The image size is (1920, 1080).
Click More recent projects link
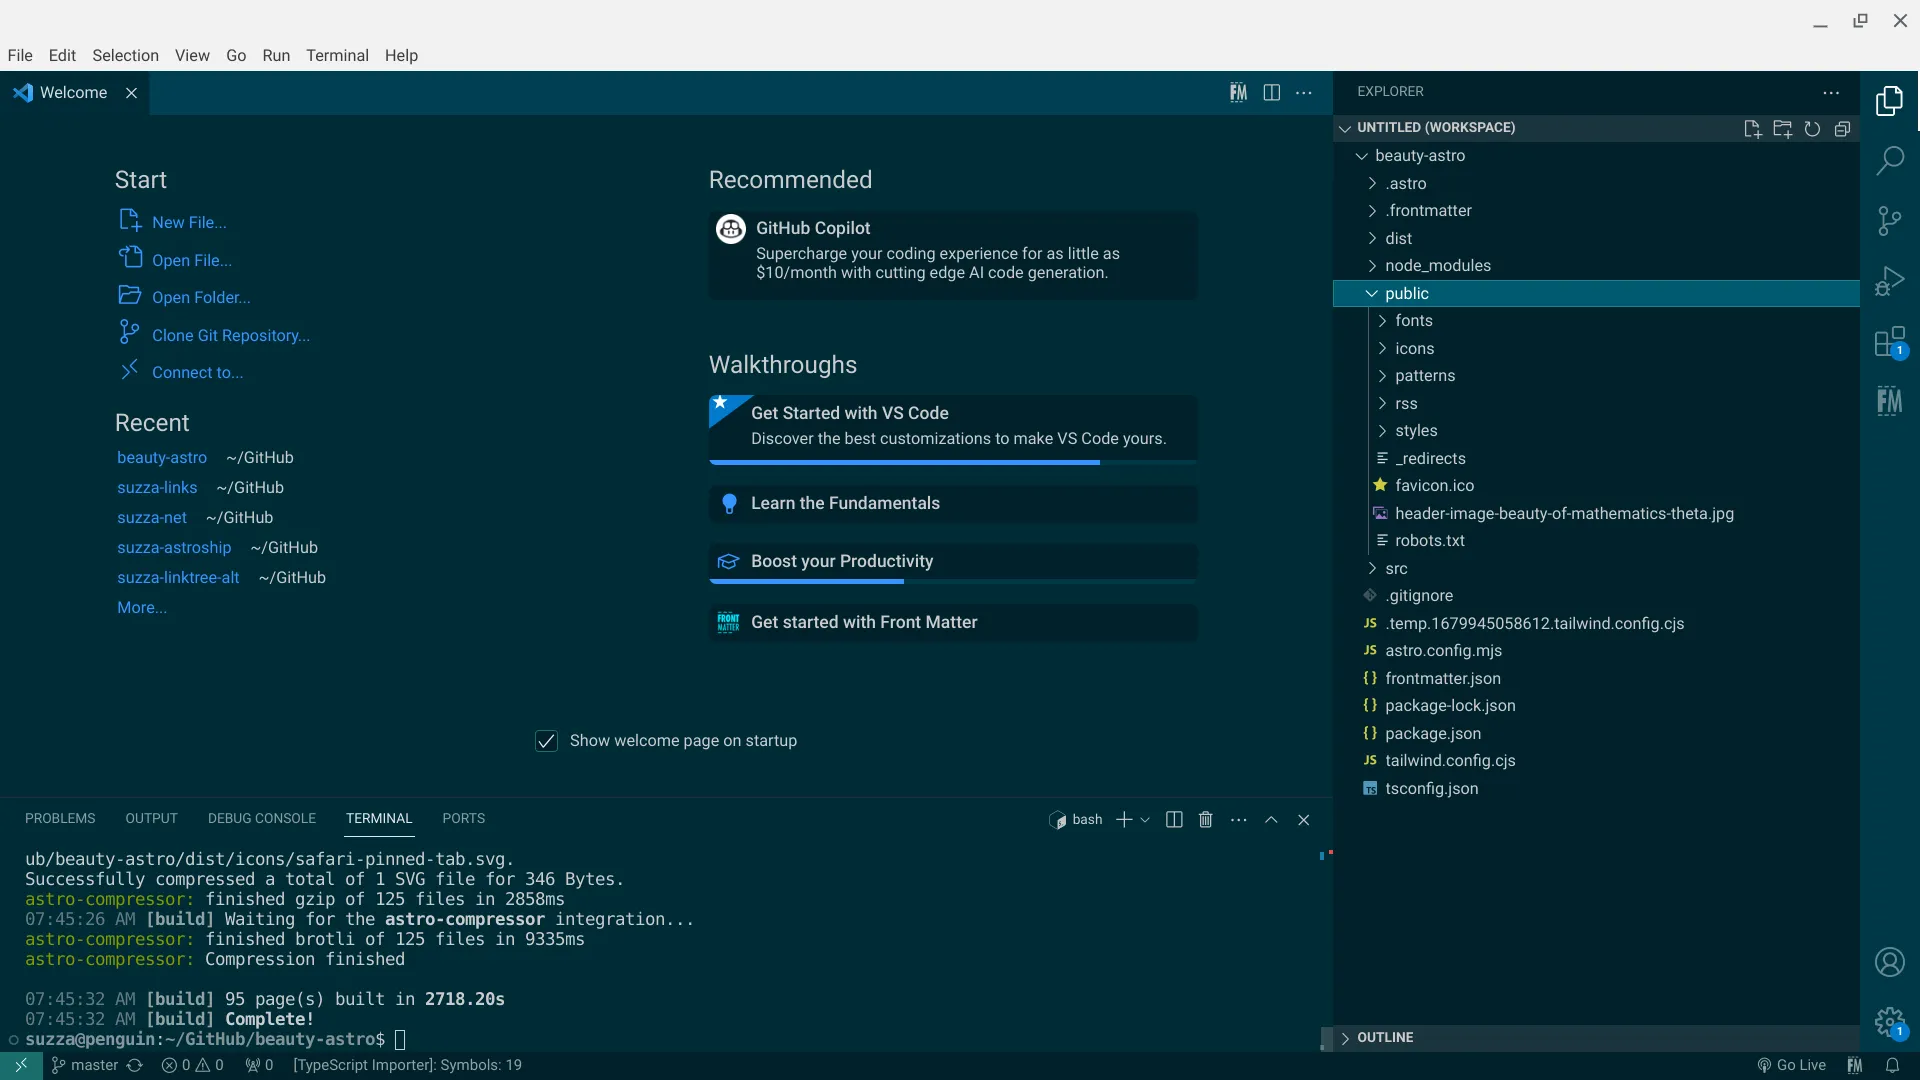(141, 607)
